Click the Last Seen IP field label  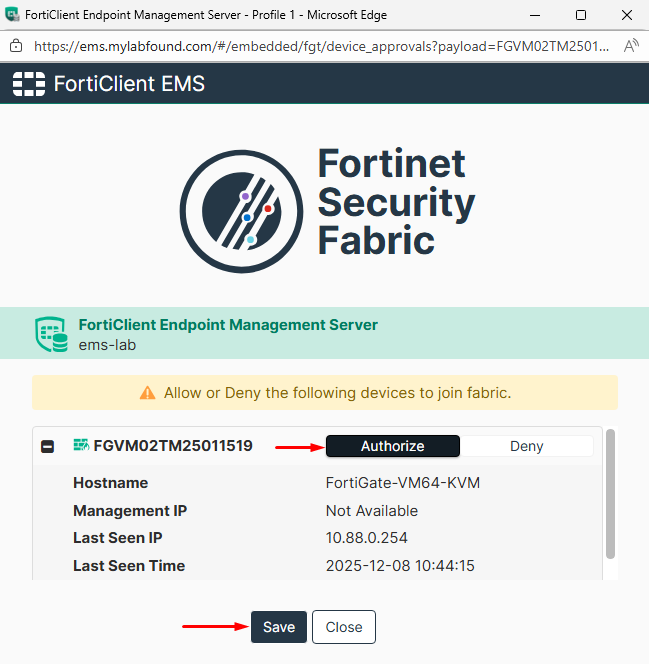118,538
